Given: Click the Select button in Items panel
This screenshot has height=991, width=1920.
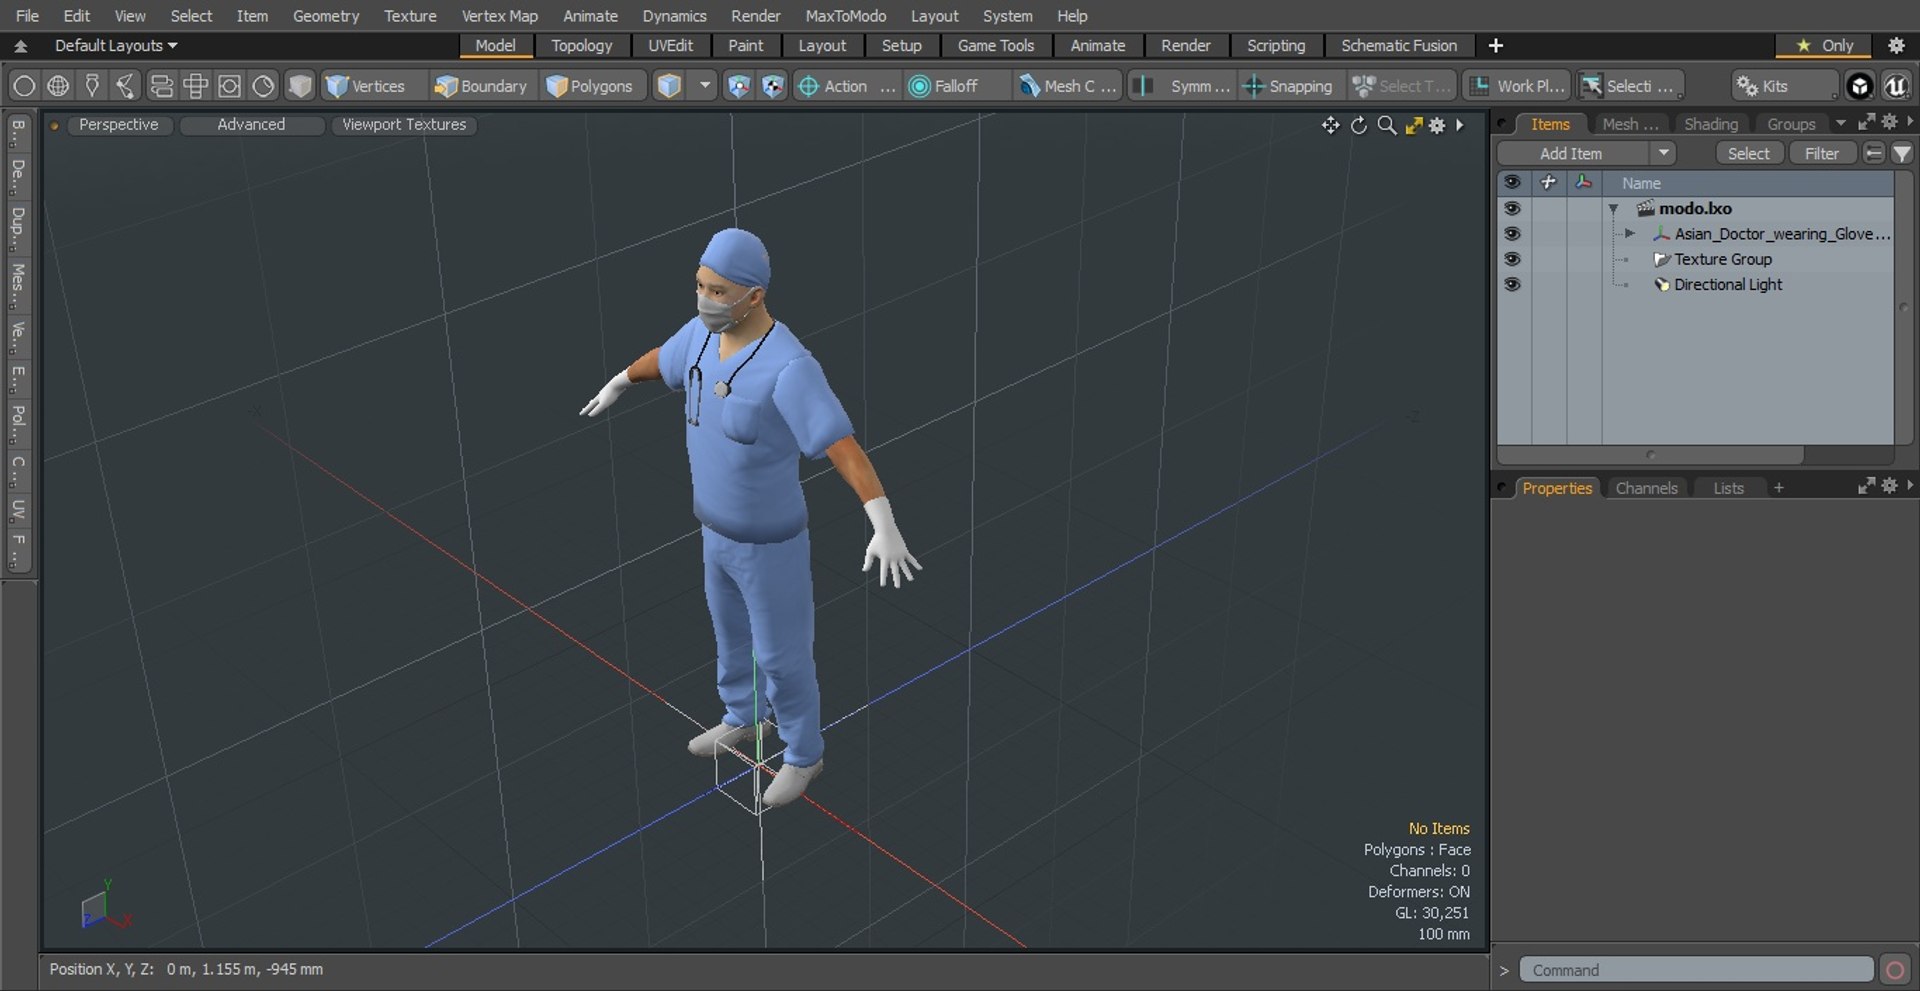Looking at the screenshot, I should (x=1748, y=153).
